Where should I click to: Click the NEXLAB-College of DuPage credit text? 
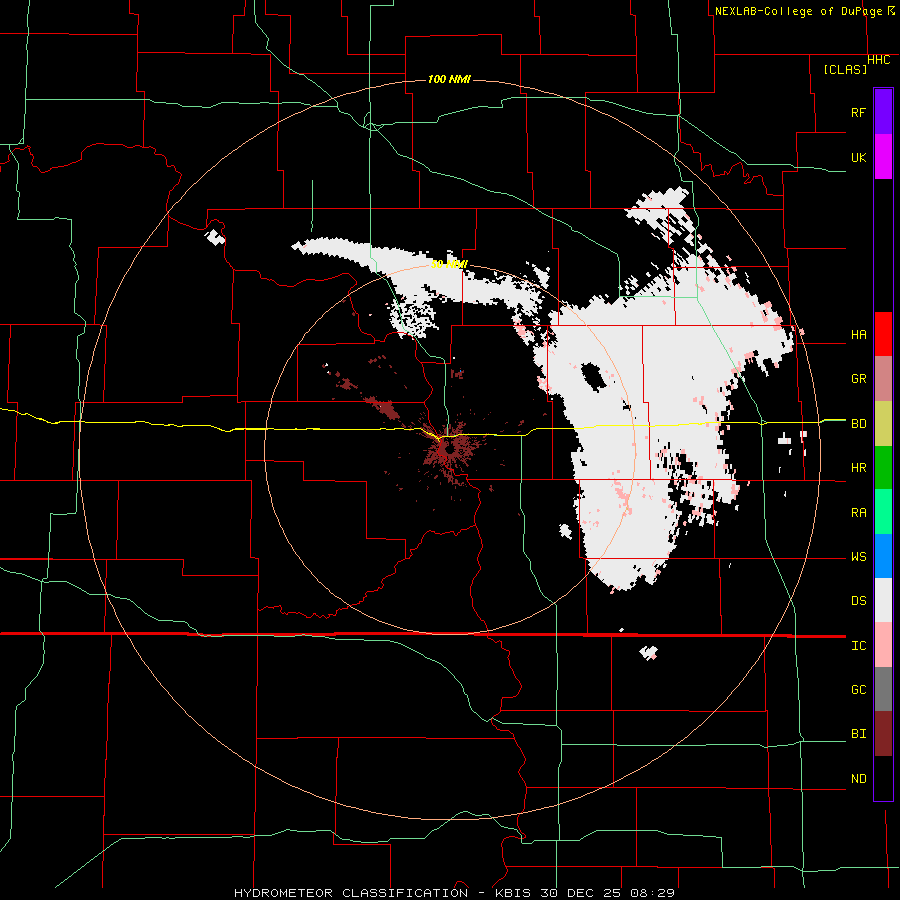point(798,11)
